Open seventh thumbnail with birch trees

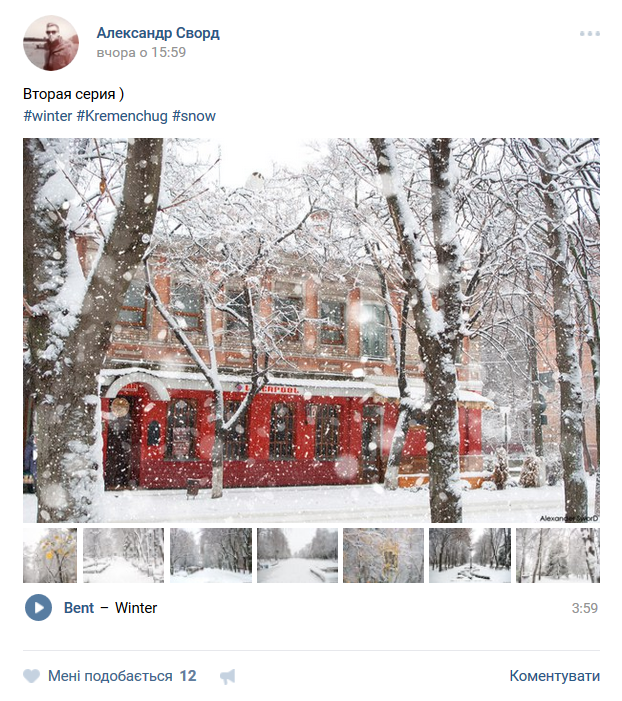click(x=558, y=555)
